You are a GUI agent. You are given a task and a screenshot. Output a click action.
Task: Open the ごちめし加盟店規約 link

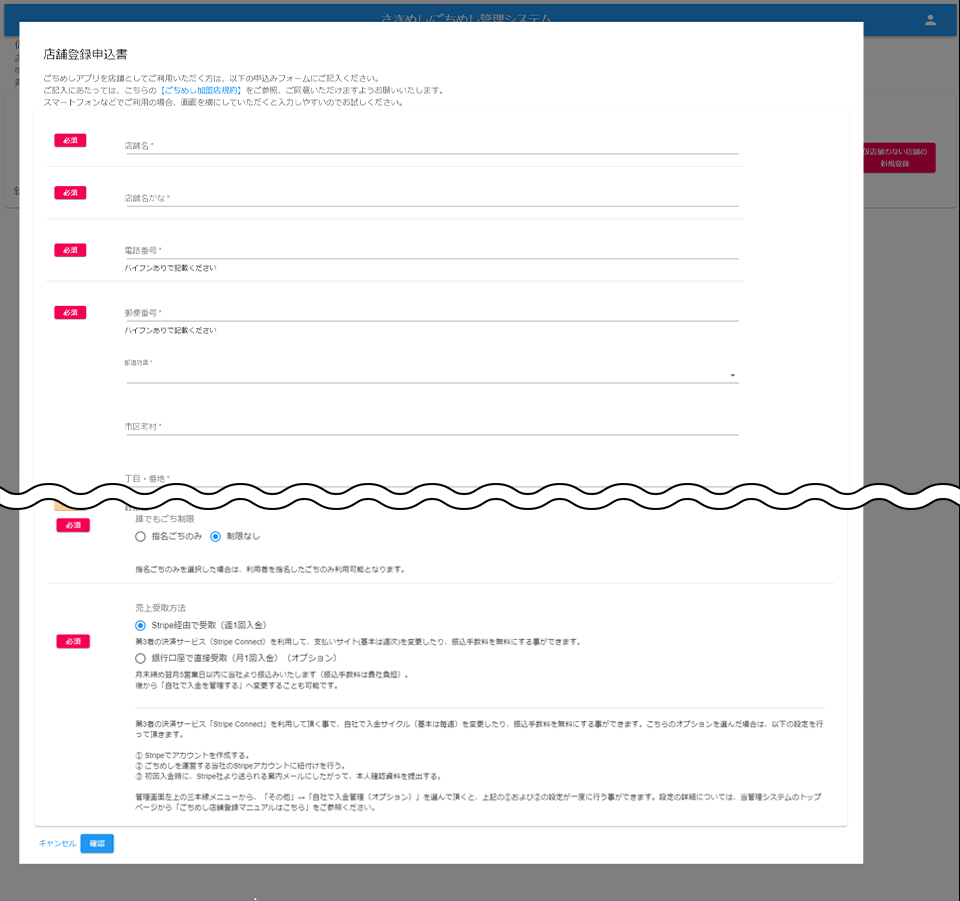click(201, 91)
